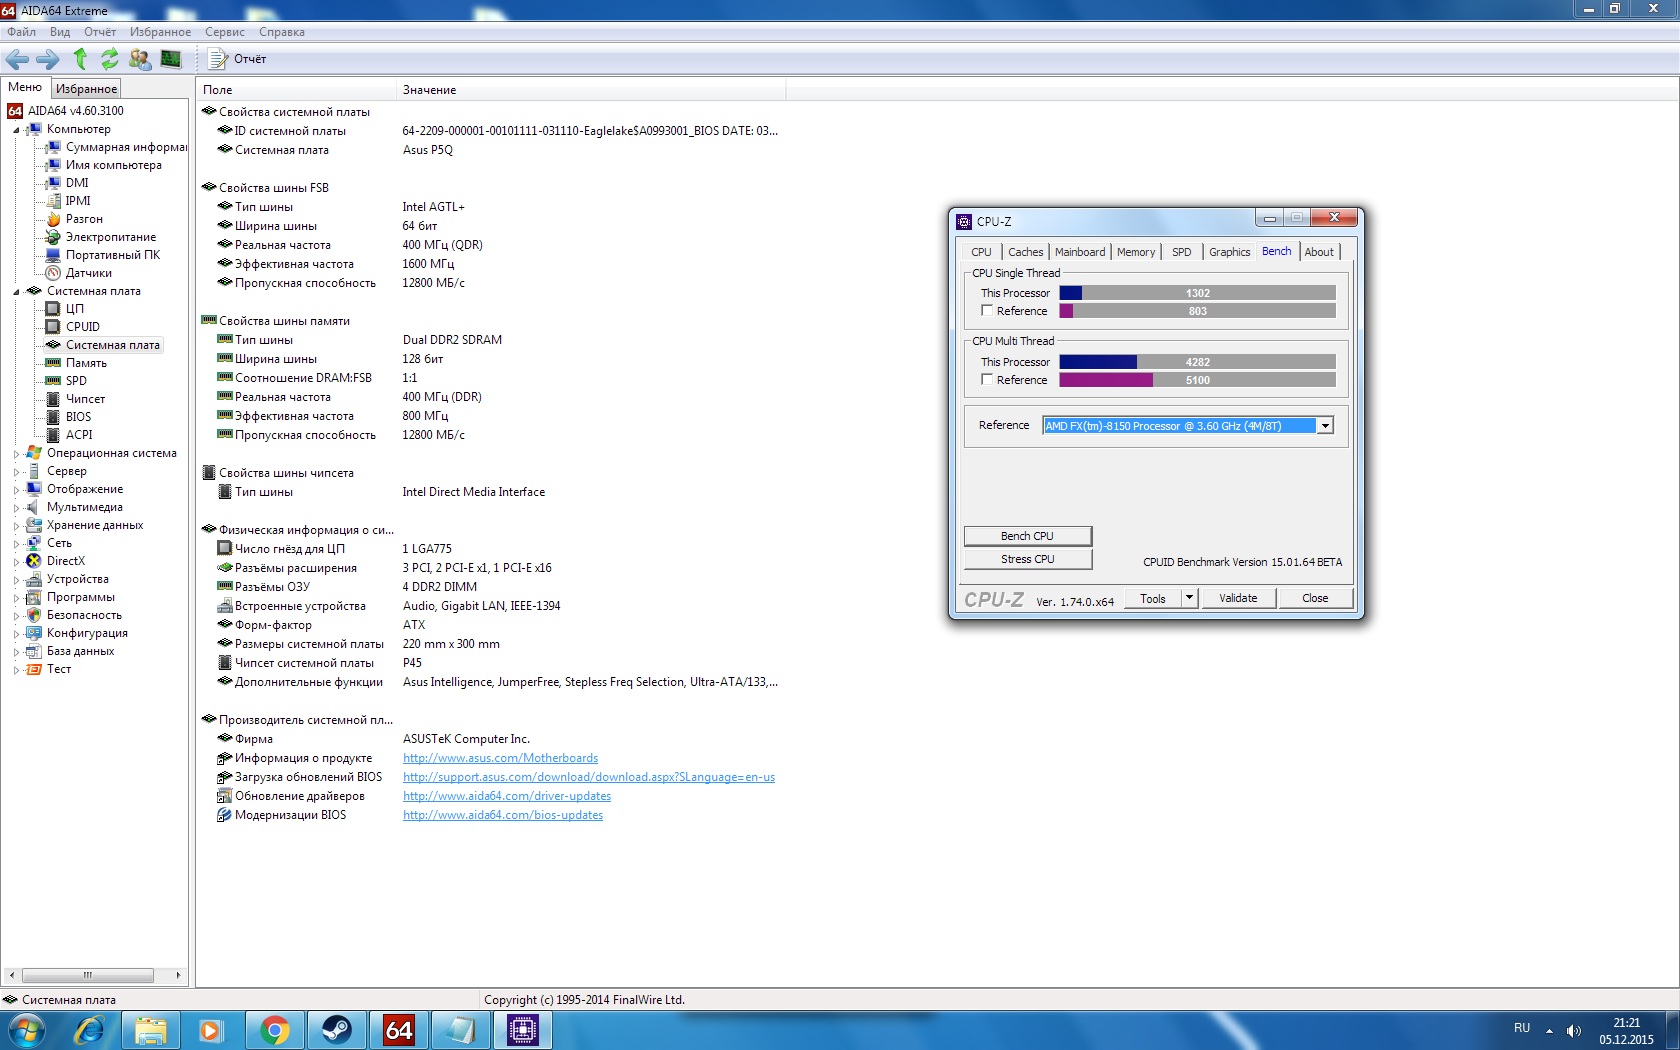Expand the Хранение данных node
1680x1050 pixels.
pos(16,526)
